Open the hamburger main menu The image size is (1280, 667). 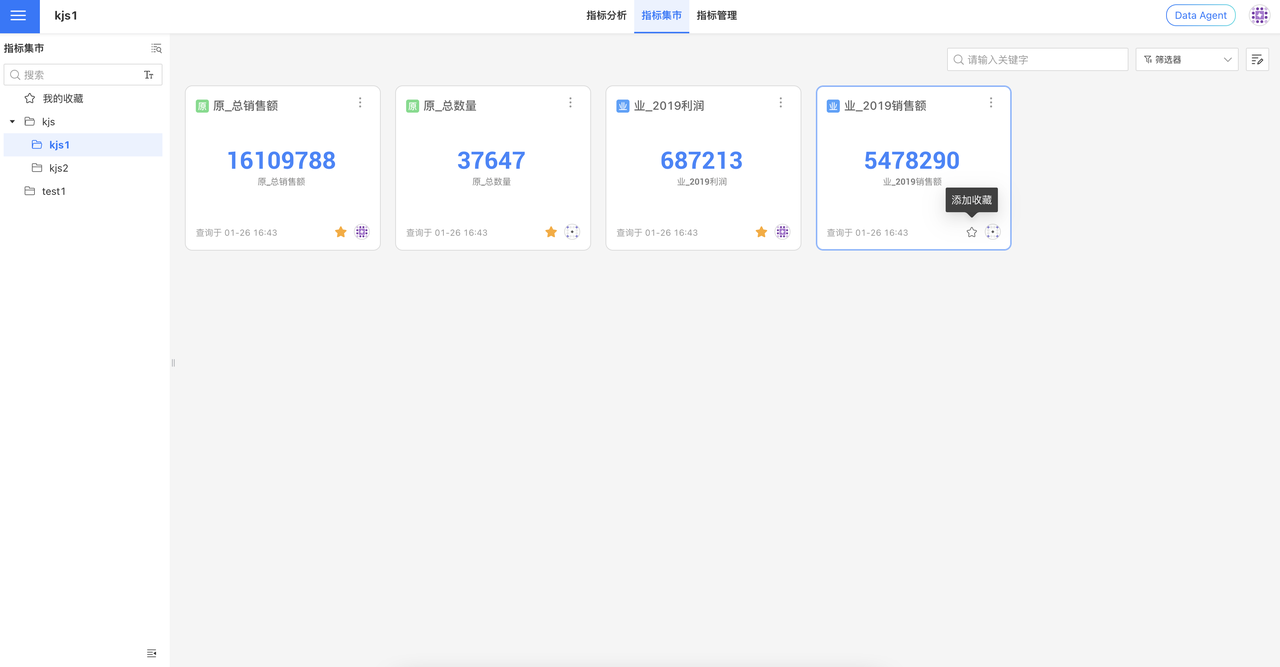click(x=18, y=16)
